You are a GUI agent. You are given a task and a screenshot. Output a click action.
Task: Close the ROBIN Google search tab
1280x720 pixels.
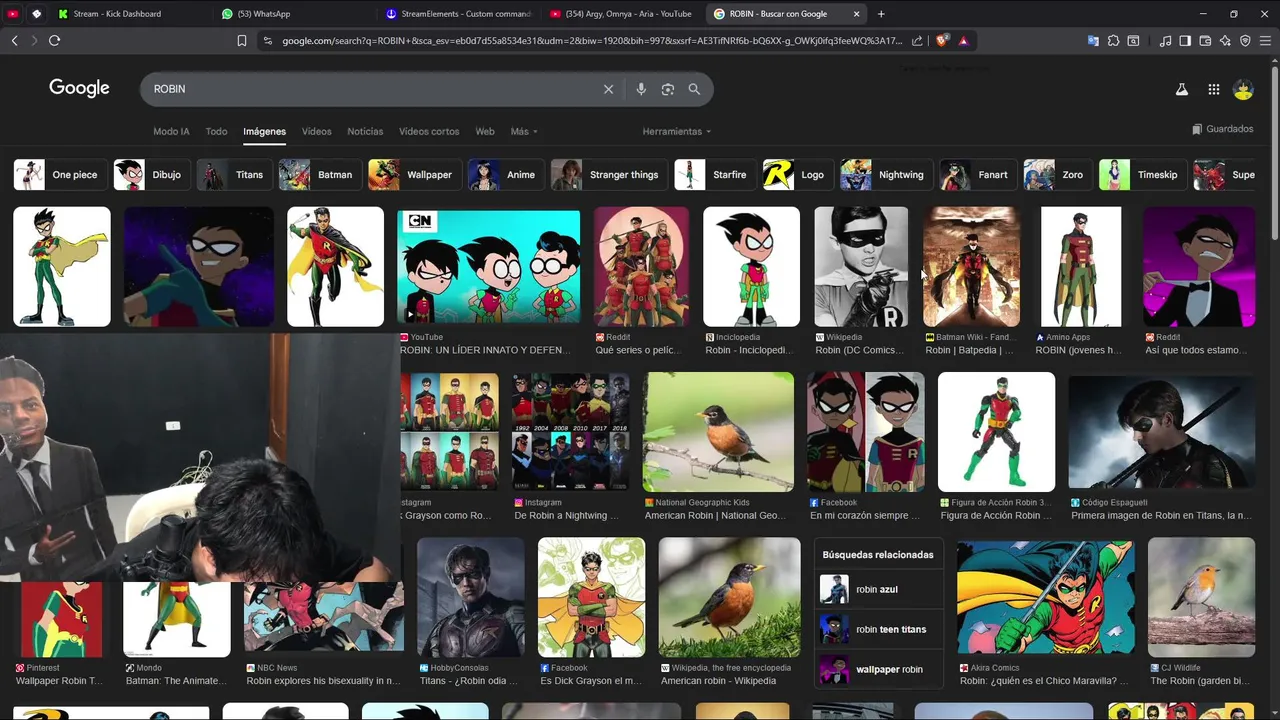click(x=856, y=14)
